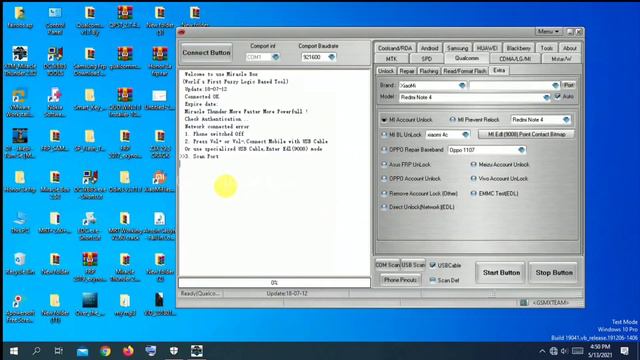Select OPPO Account Unlock radio option

[x=384, y=179]
